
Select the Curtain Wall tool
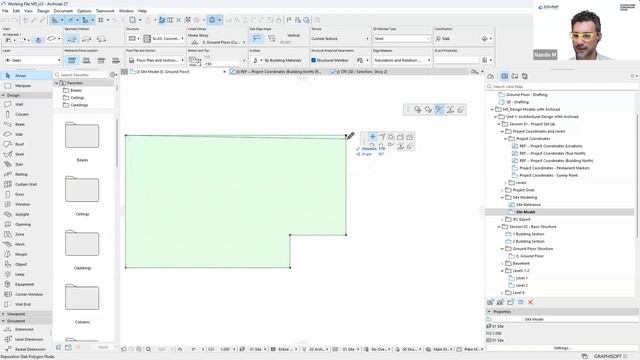[25, 184]
